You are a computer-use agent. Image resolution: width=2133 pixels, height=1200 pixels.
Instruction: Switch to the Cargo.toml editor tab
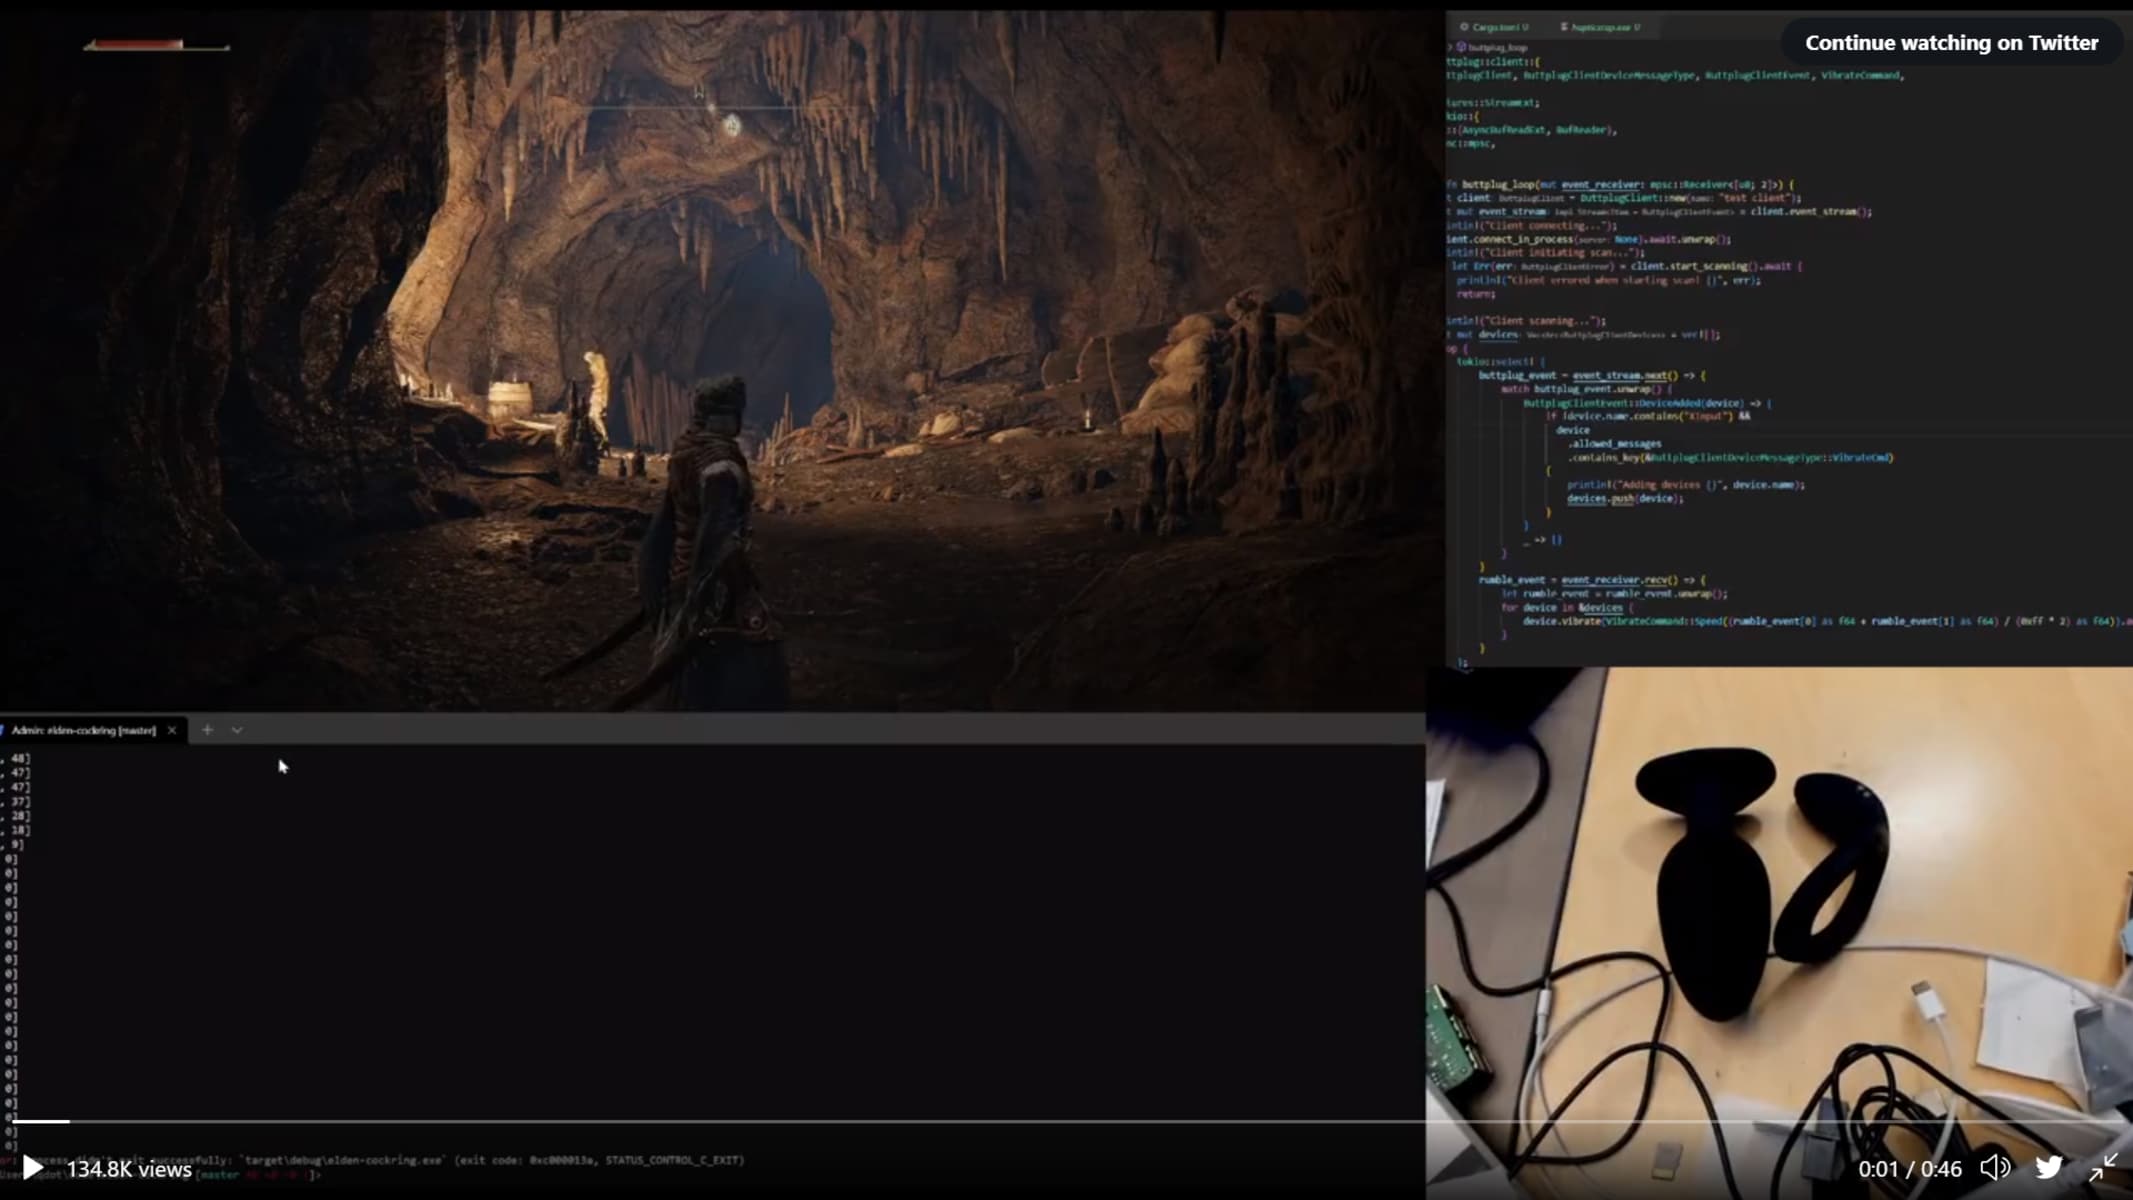coord(1495,27)
